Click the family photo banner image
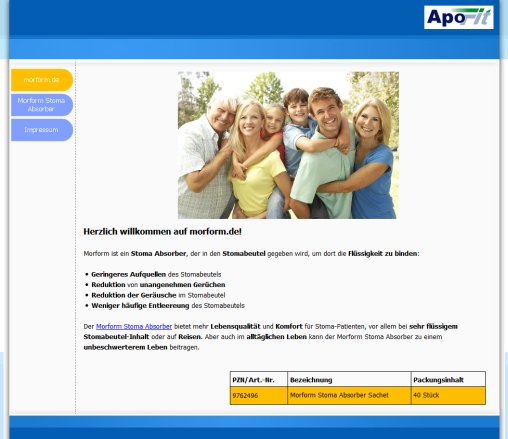 tap(288, 145)
